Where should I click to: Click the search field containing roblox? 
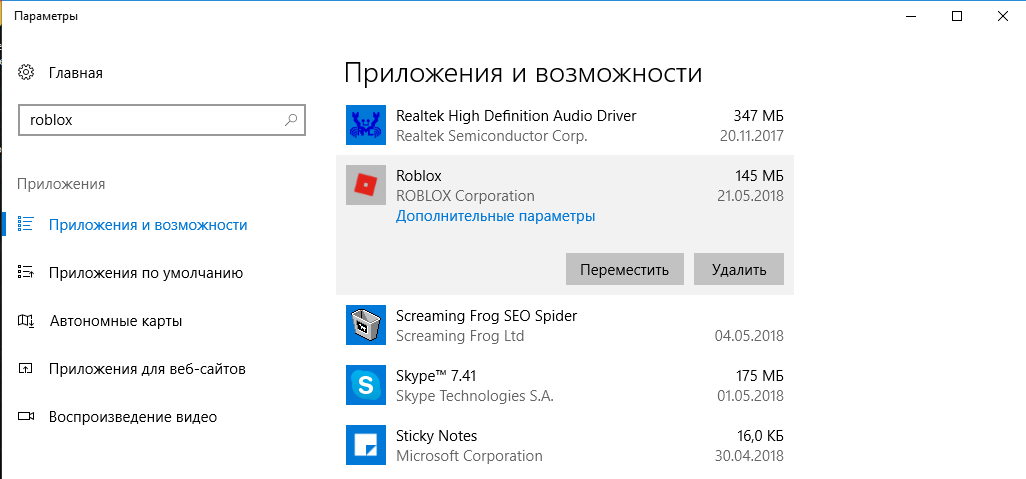coord(150,120)
